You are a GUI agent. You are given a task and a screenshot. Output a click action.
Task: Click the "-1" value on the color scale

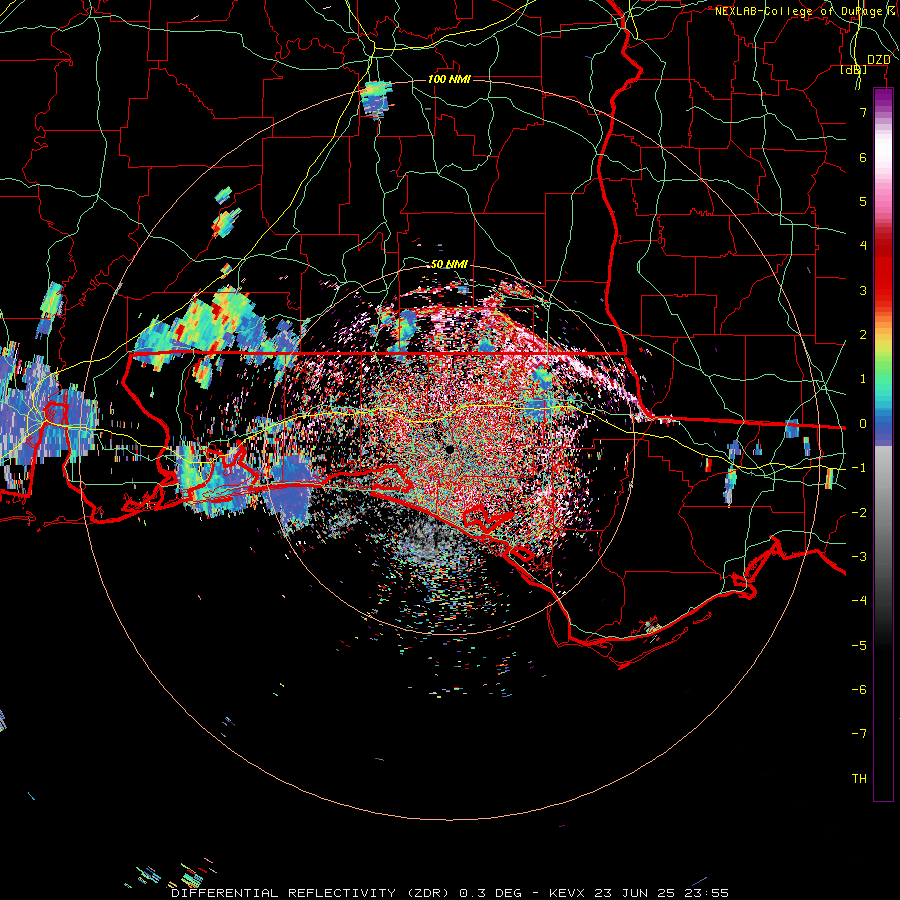click(x=859, y=468)
